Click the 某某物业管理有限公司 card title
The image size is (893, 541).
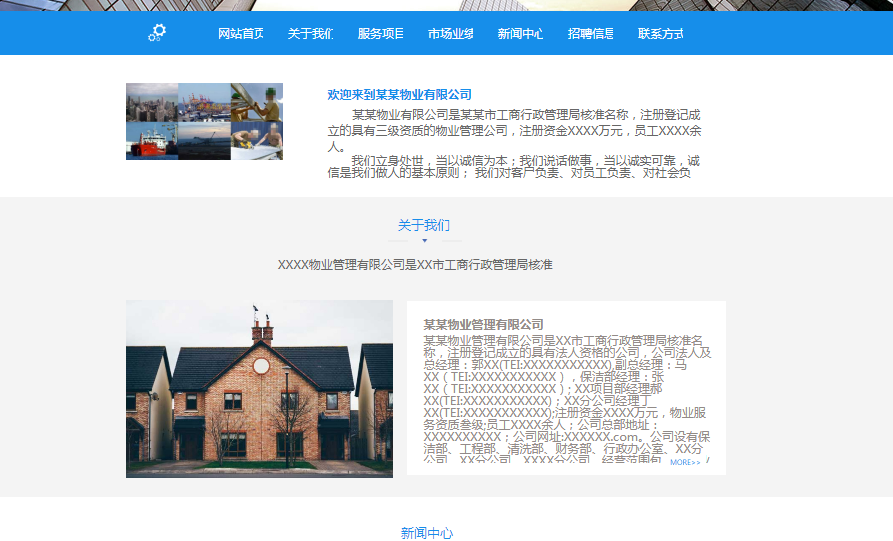(483, 324)
